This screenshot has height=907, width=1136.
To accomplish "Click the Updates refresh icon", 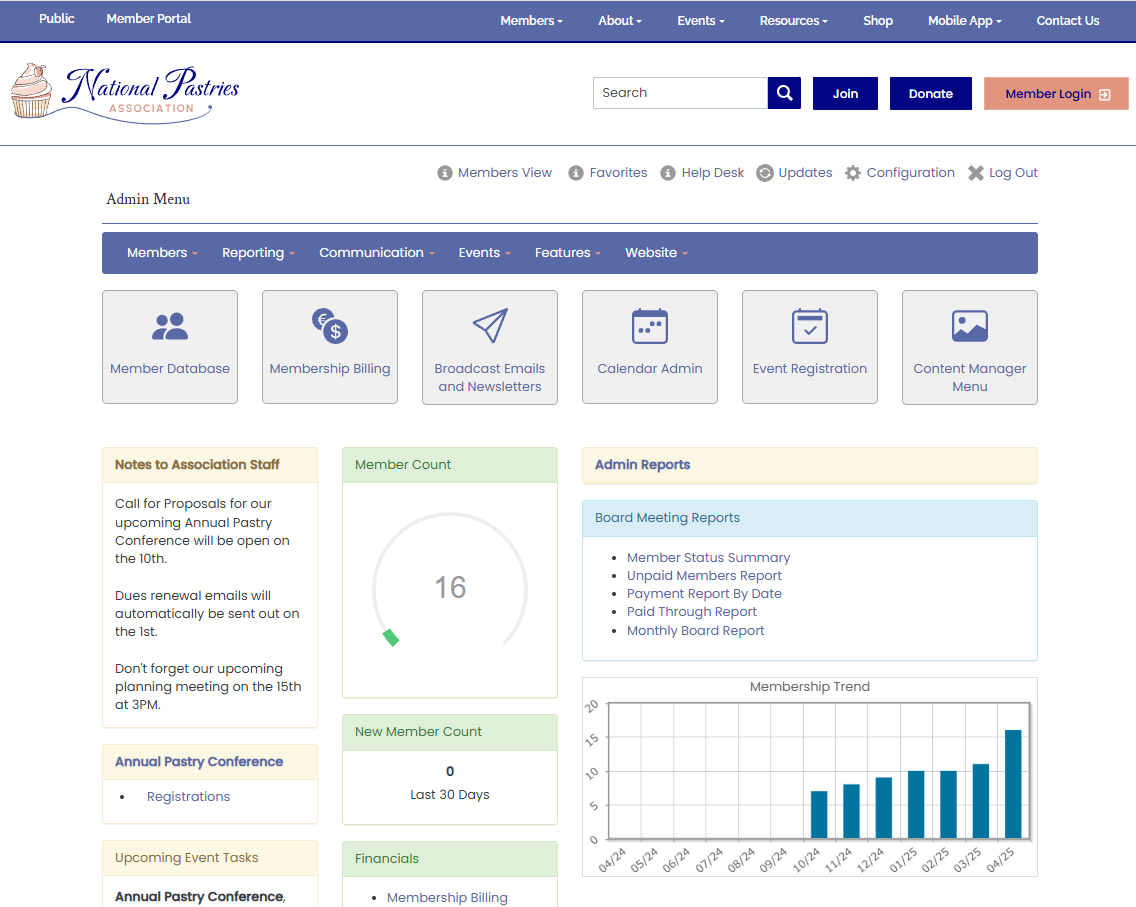I will point(766,172).
